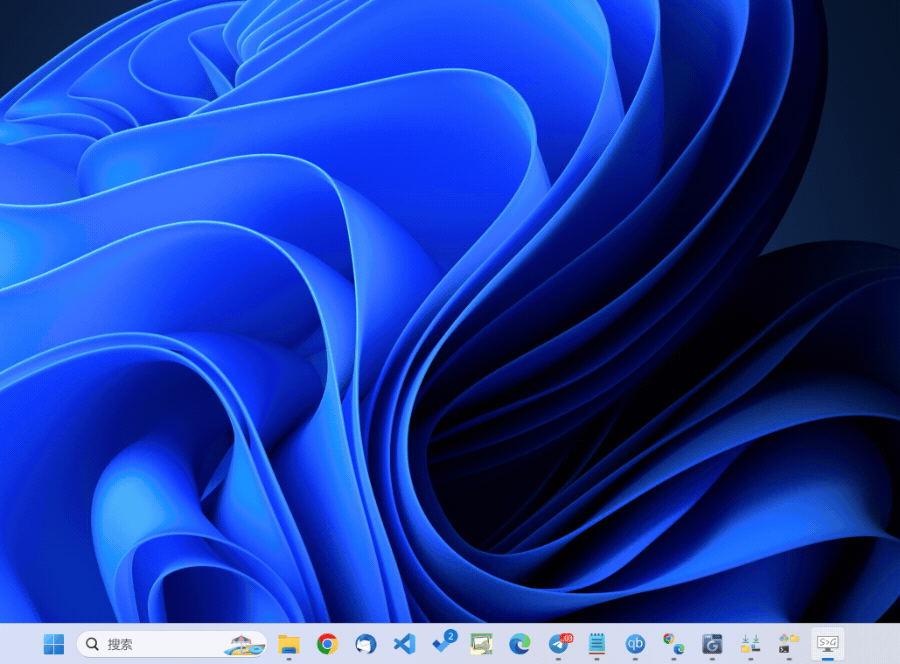Click the taskbar search box labeled 搜索
This screenshot has width=900, height=664.
(172, 644)
